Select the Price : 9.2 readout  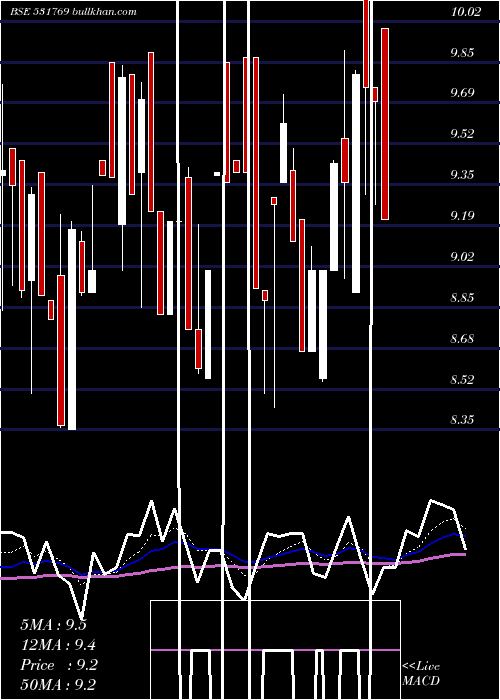(x=58, y=665)
